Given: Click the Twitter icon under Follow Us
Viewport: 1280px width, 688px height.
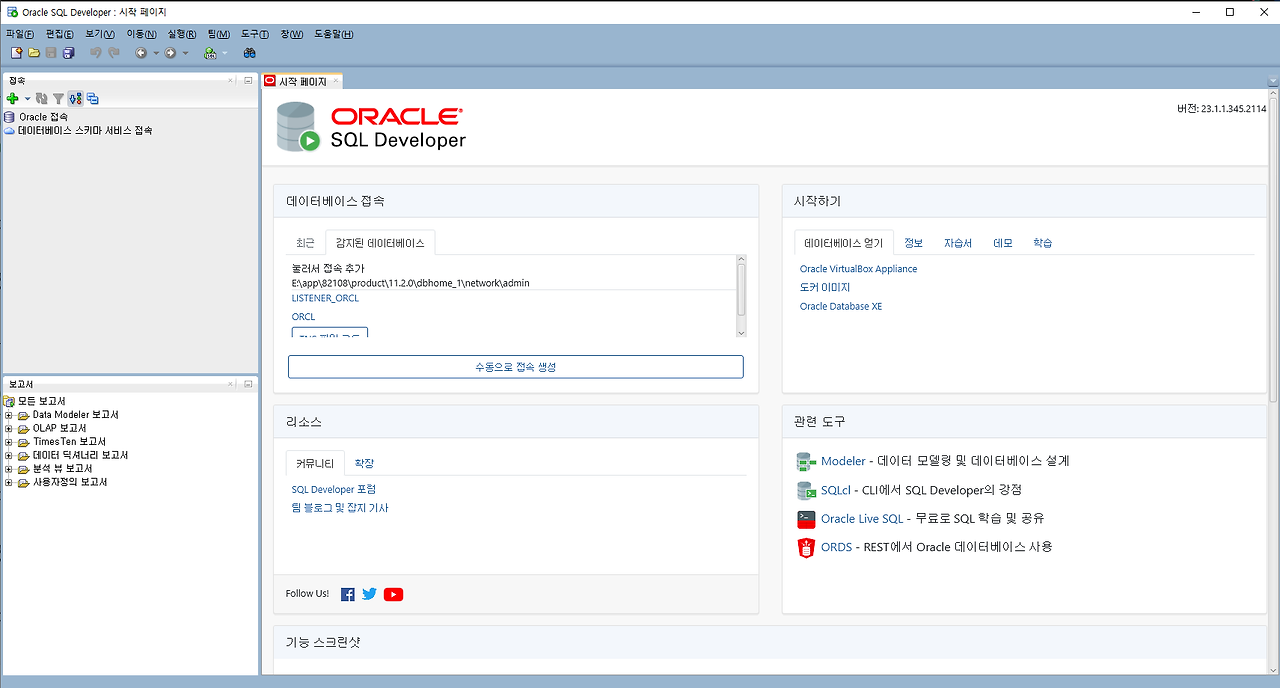Looking at the screenshot, I should coord(370,594).
